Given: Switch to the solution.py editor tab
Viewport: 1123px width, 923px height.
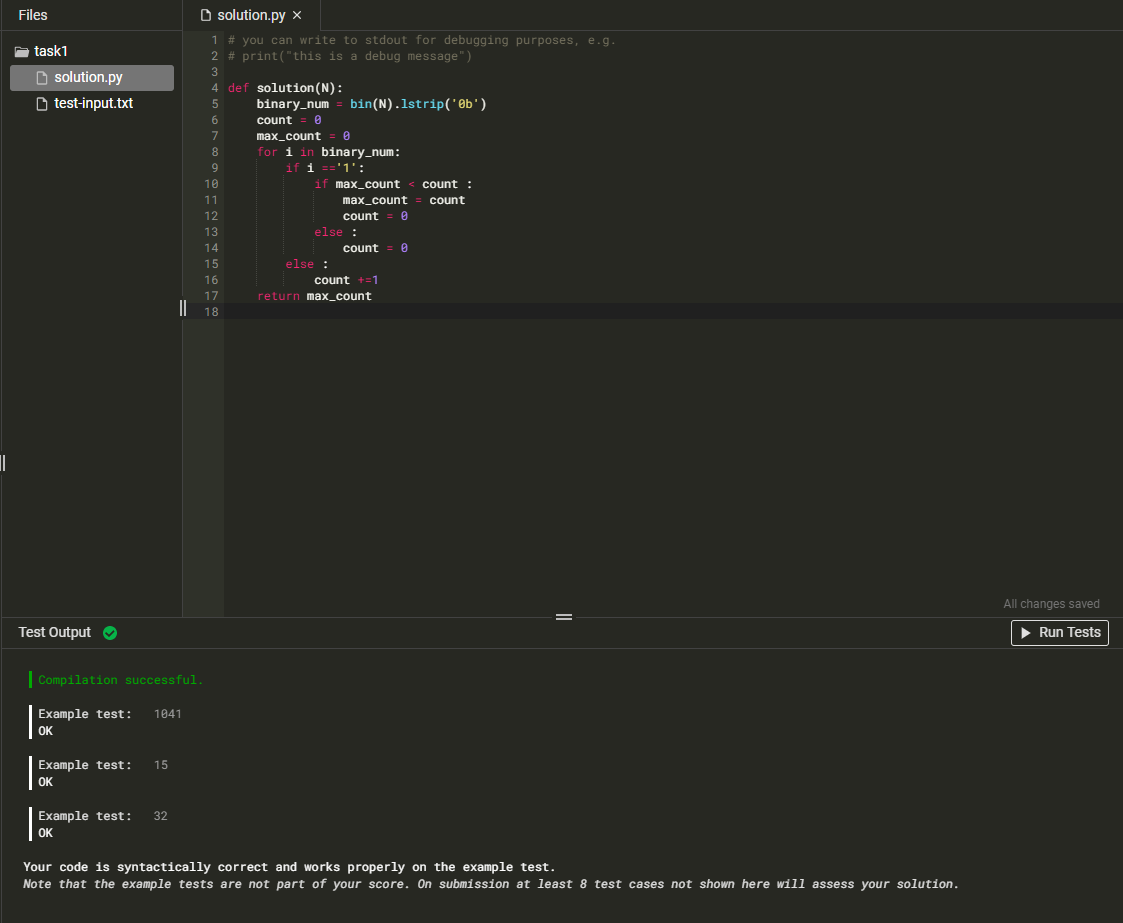Looking at the screenshot, I should pos(249,15).
